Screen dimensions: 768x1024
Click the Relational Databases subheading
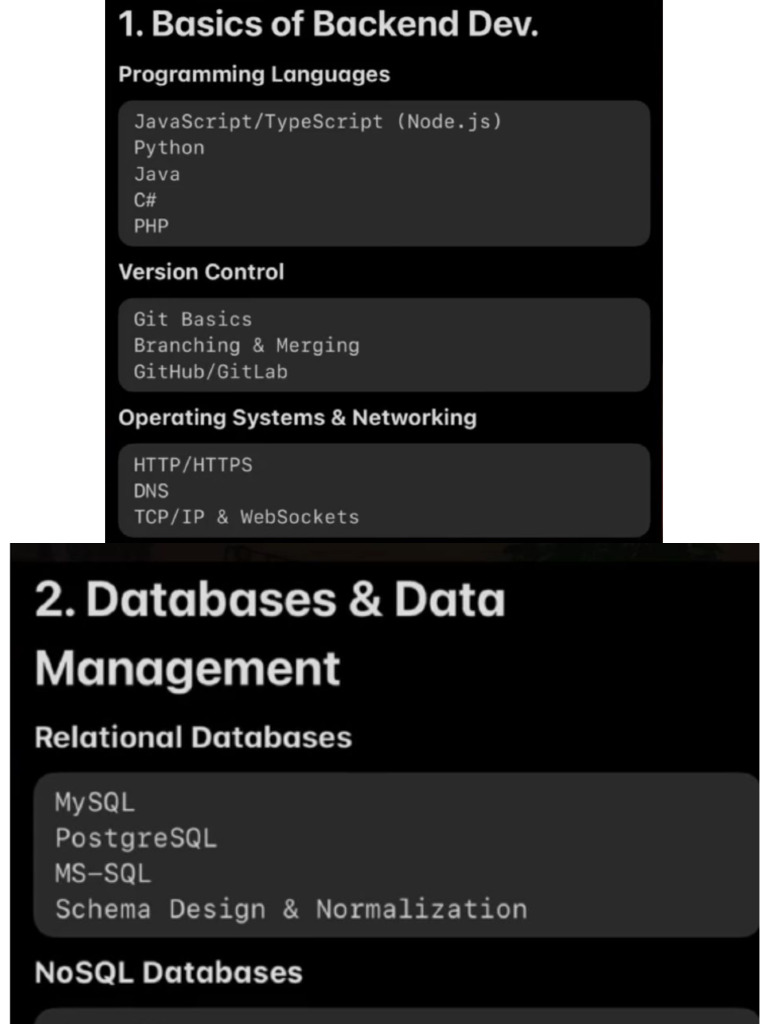coord(193,738)
